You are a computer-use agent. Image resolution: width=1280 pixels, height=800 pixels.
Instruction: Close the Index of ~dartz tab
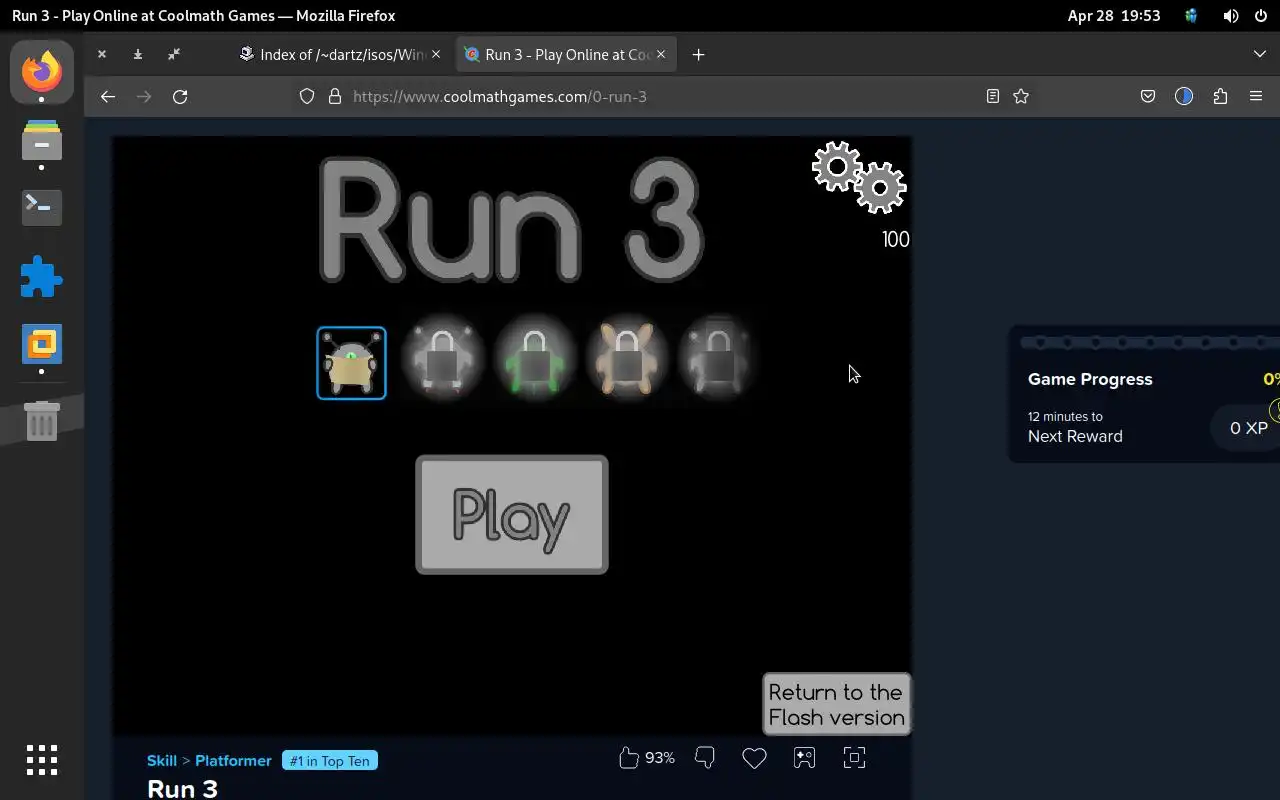click(436, 55)
